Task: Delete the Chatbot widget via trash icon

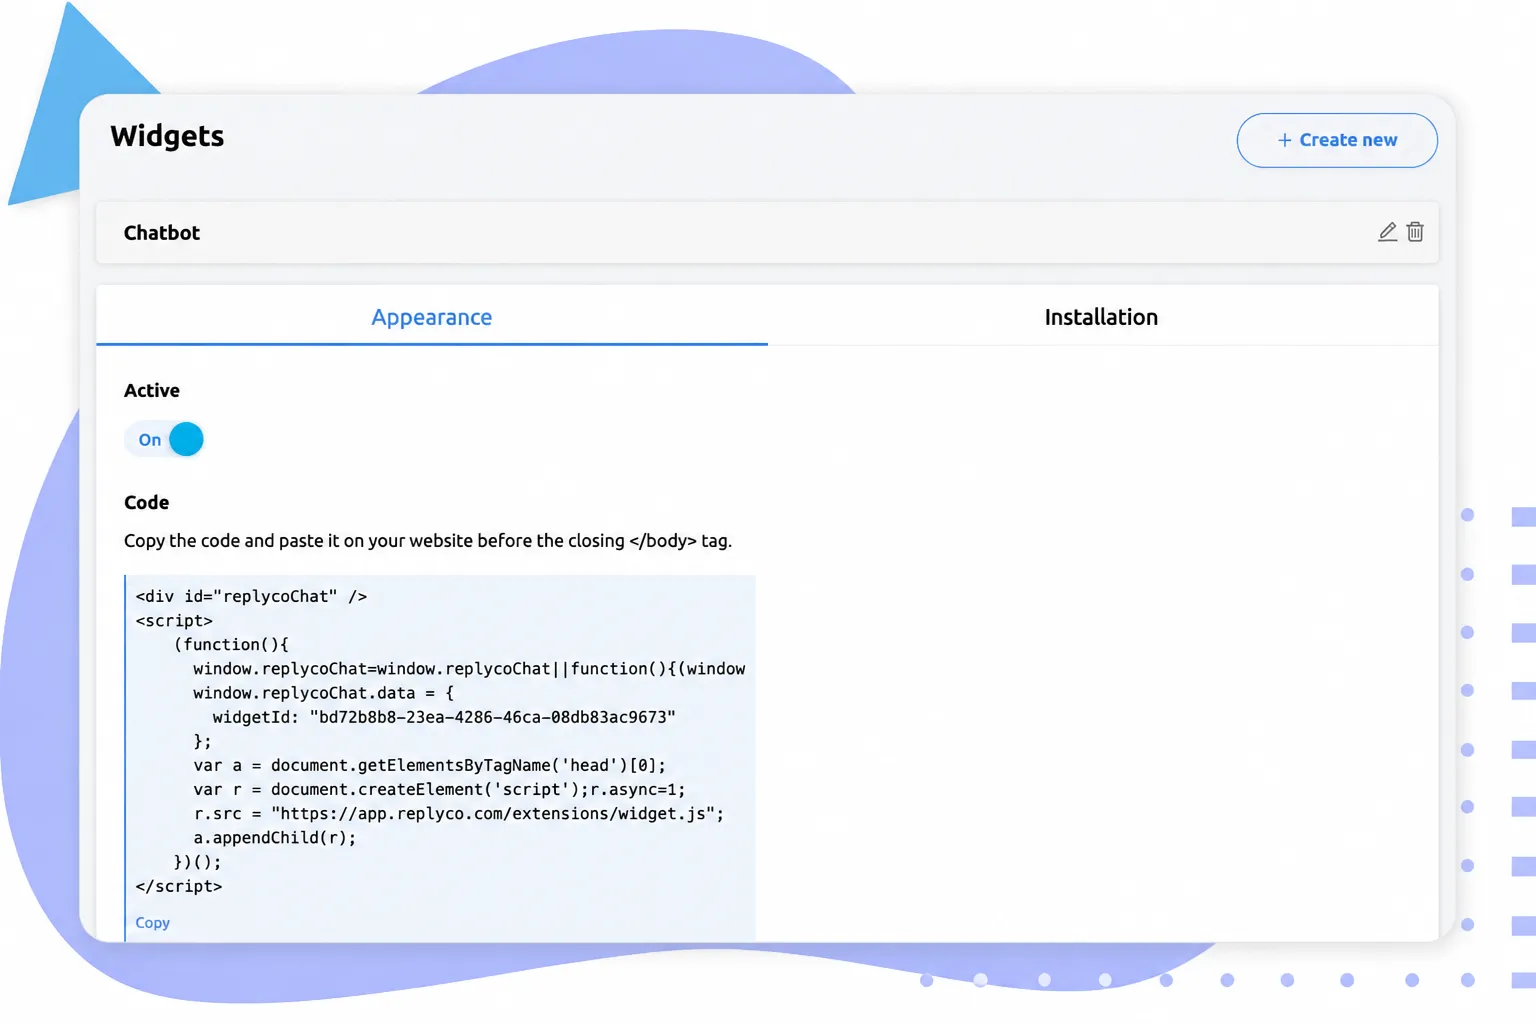Action: pyautogui.click(x=1415, y=232)
